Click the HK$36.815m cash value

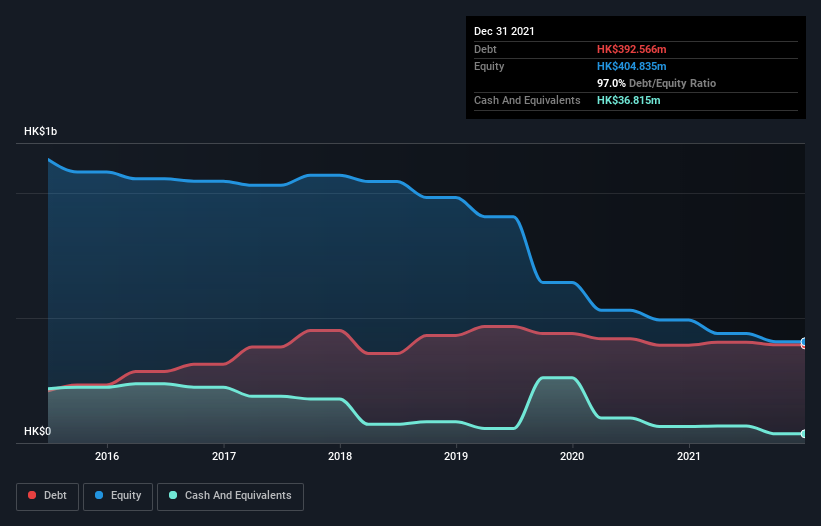[x=628, y=100]
